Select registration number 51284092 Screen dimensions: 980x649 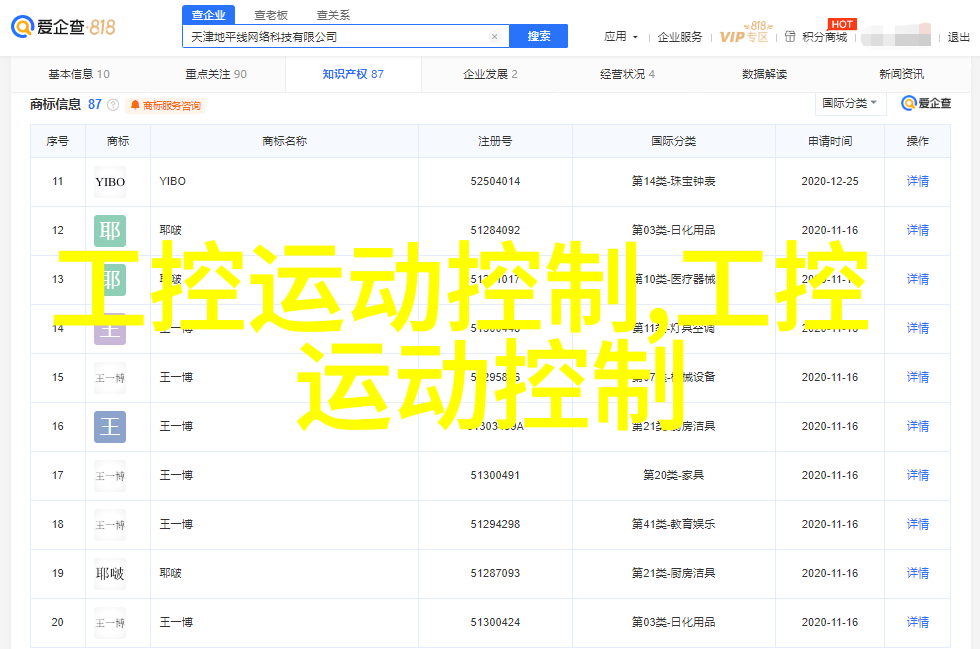point(495,230)
